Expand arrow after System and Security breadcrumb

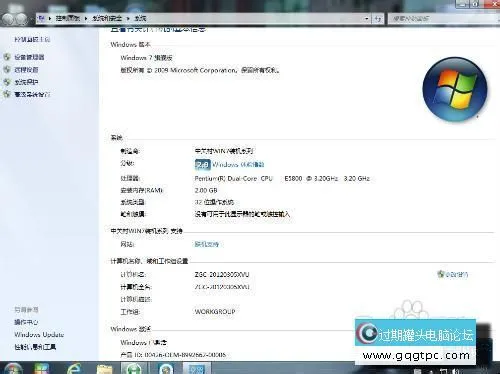pyautogui.click(x=128, y=18)
